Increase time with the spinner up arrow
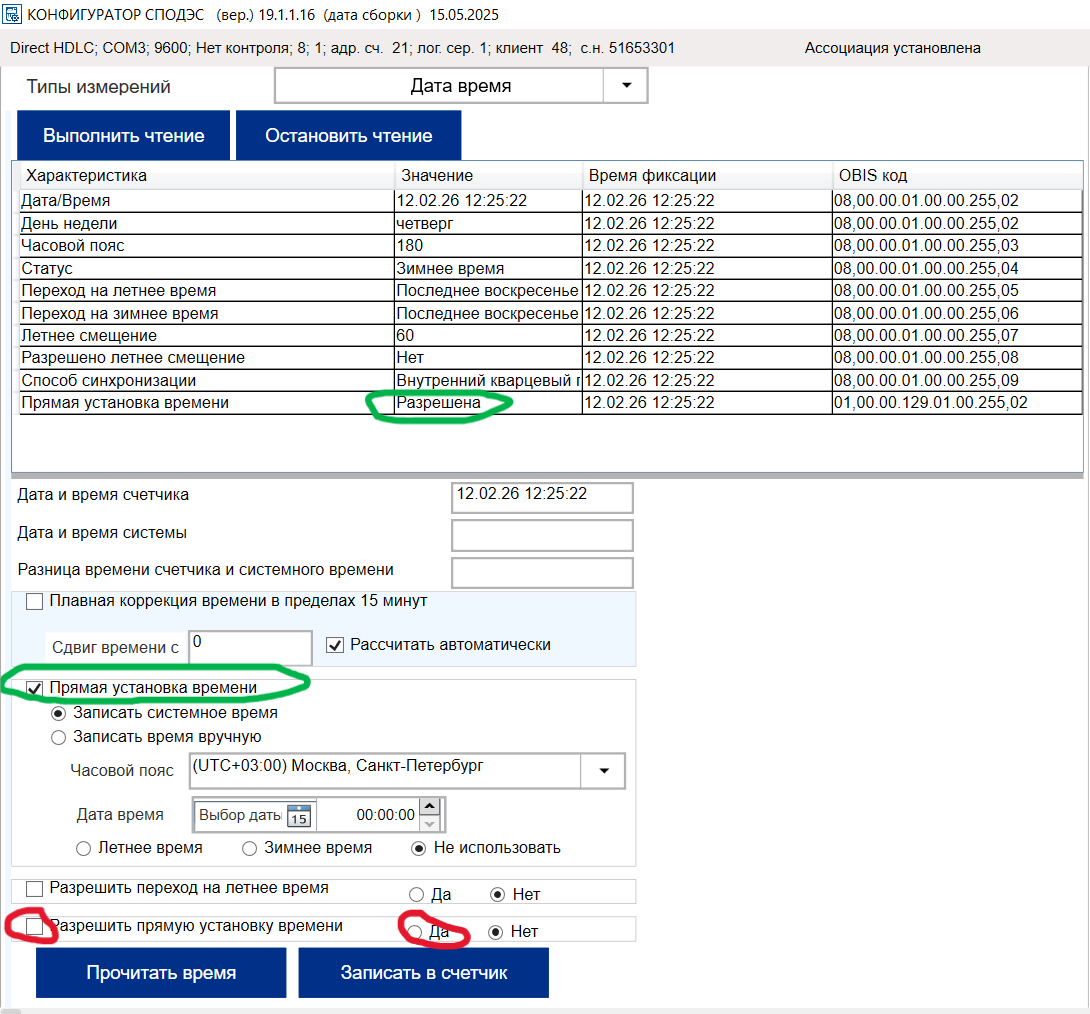The width and height of the screenshot is (1090, 1014). 429,807
